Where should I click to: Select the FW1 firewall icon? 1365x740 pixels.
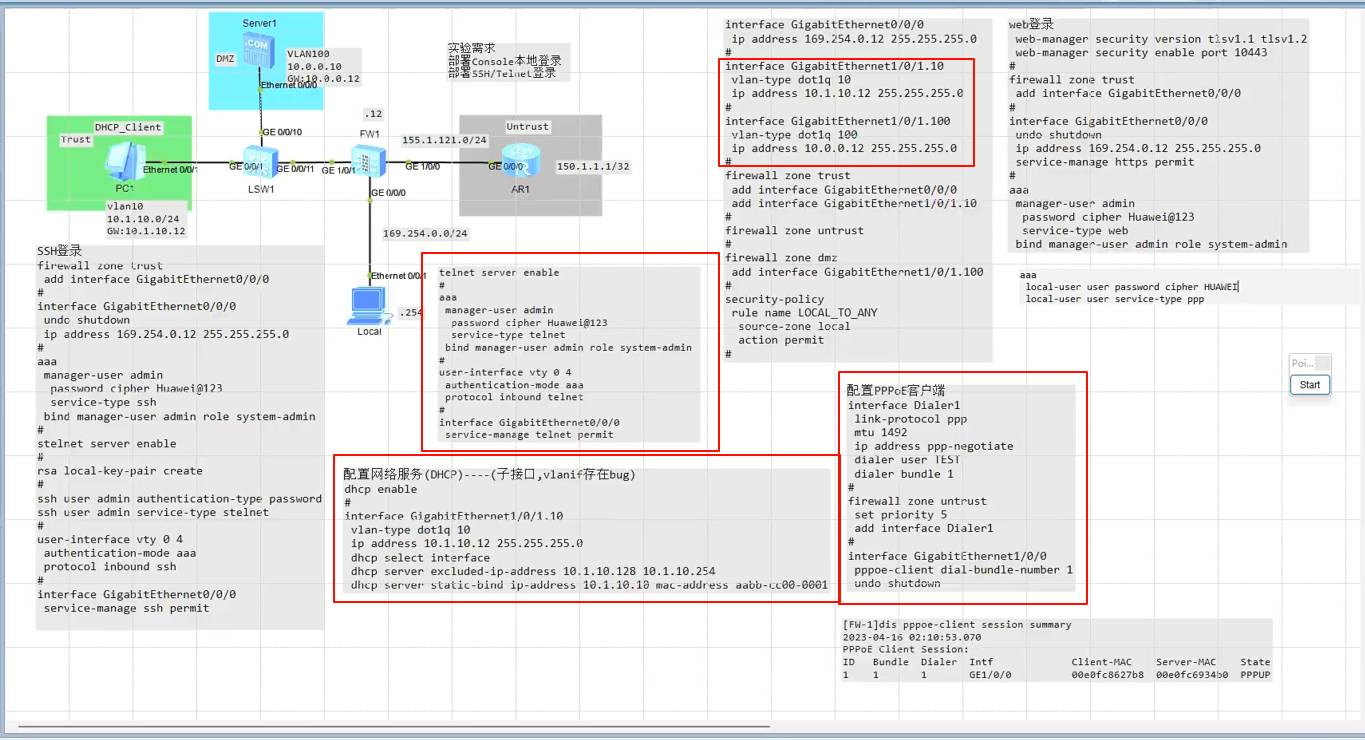point(369,160)
